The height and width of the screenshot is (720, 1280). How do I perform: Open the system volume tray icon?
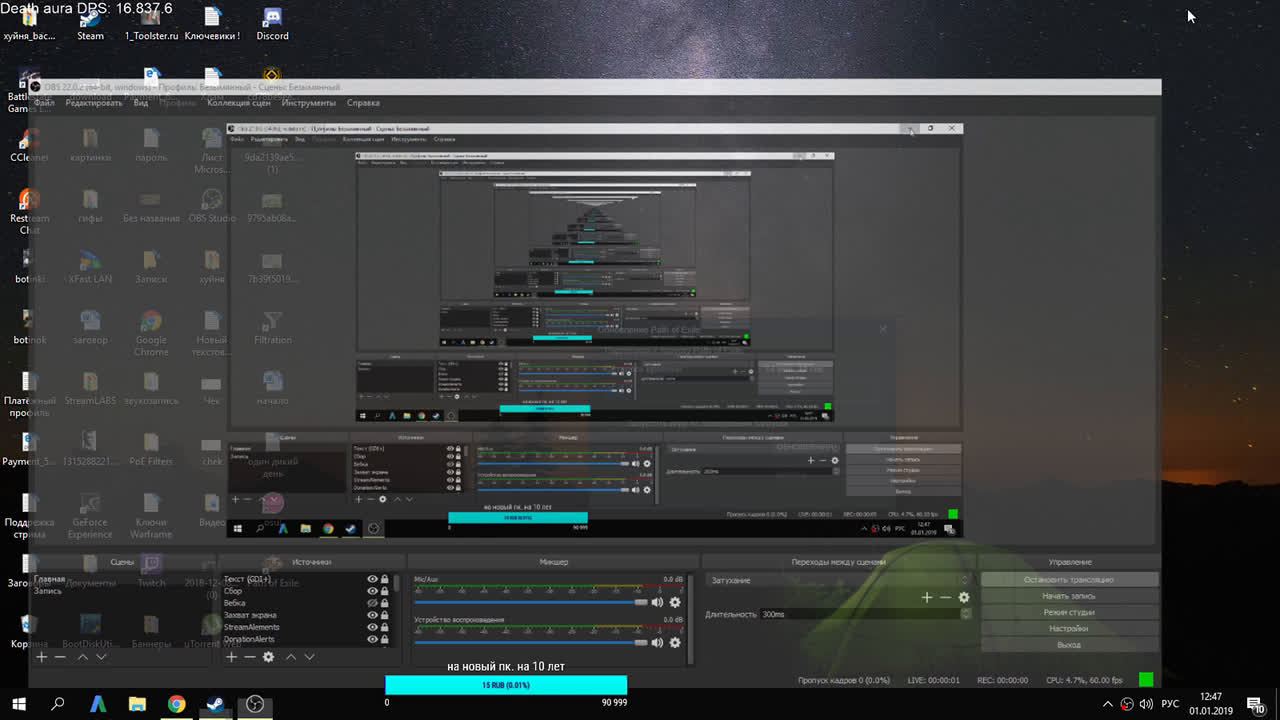1146,704
